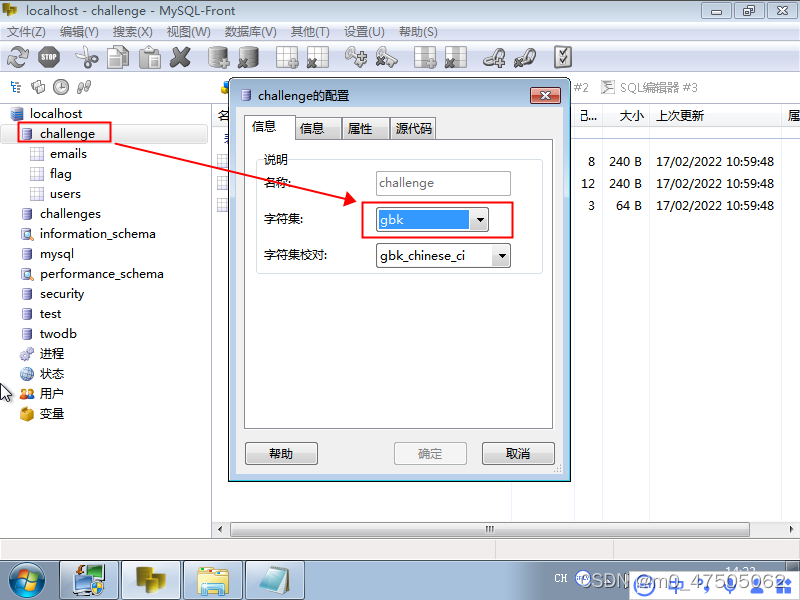Viewport: 800px width, 600px height.
Task: Open the 编辑(Y) menu
Action: 79,32
